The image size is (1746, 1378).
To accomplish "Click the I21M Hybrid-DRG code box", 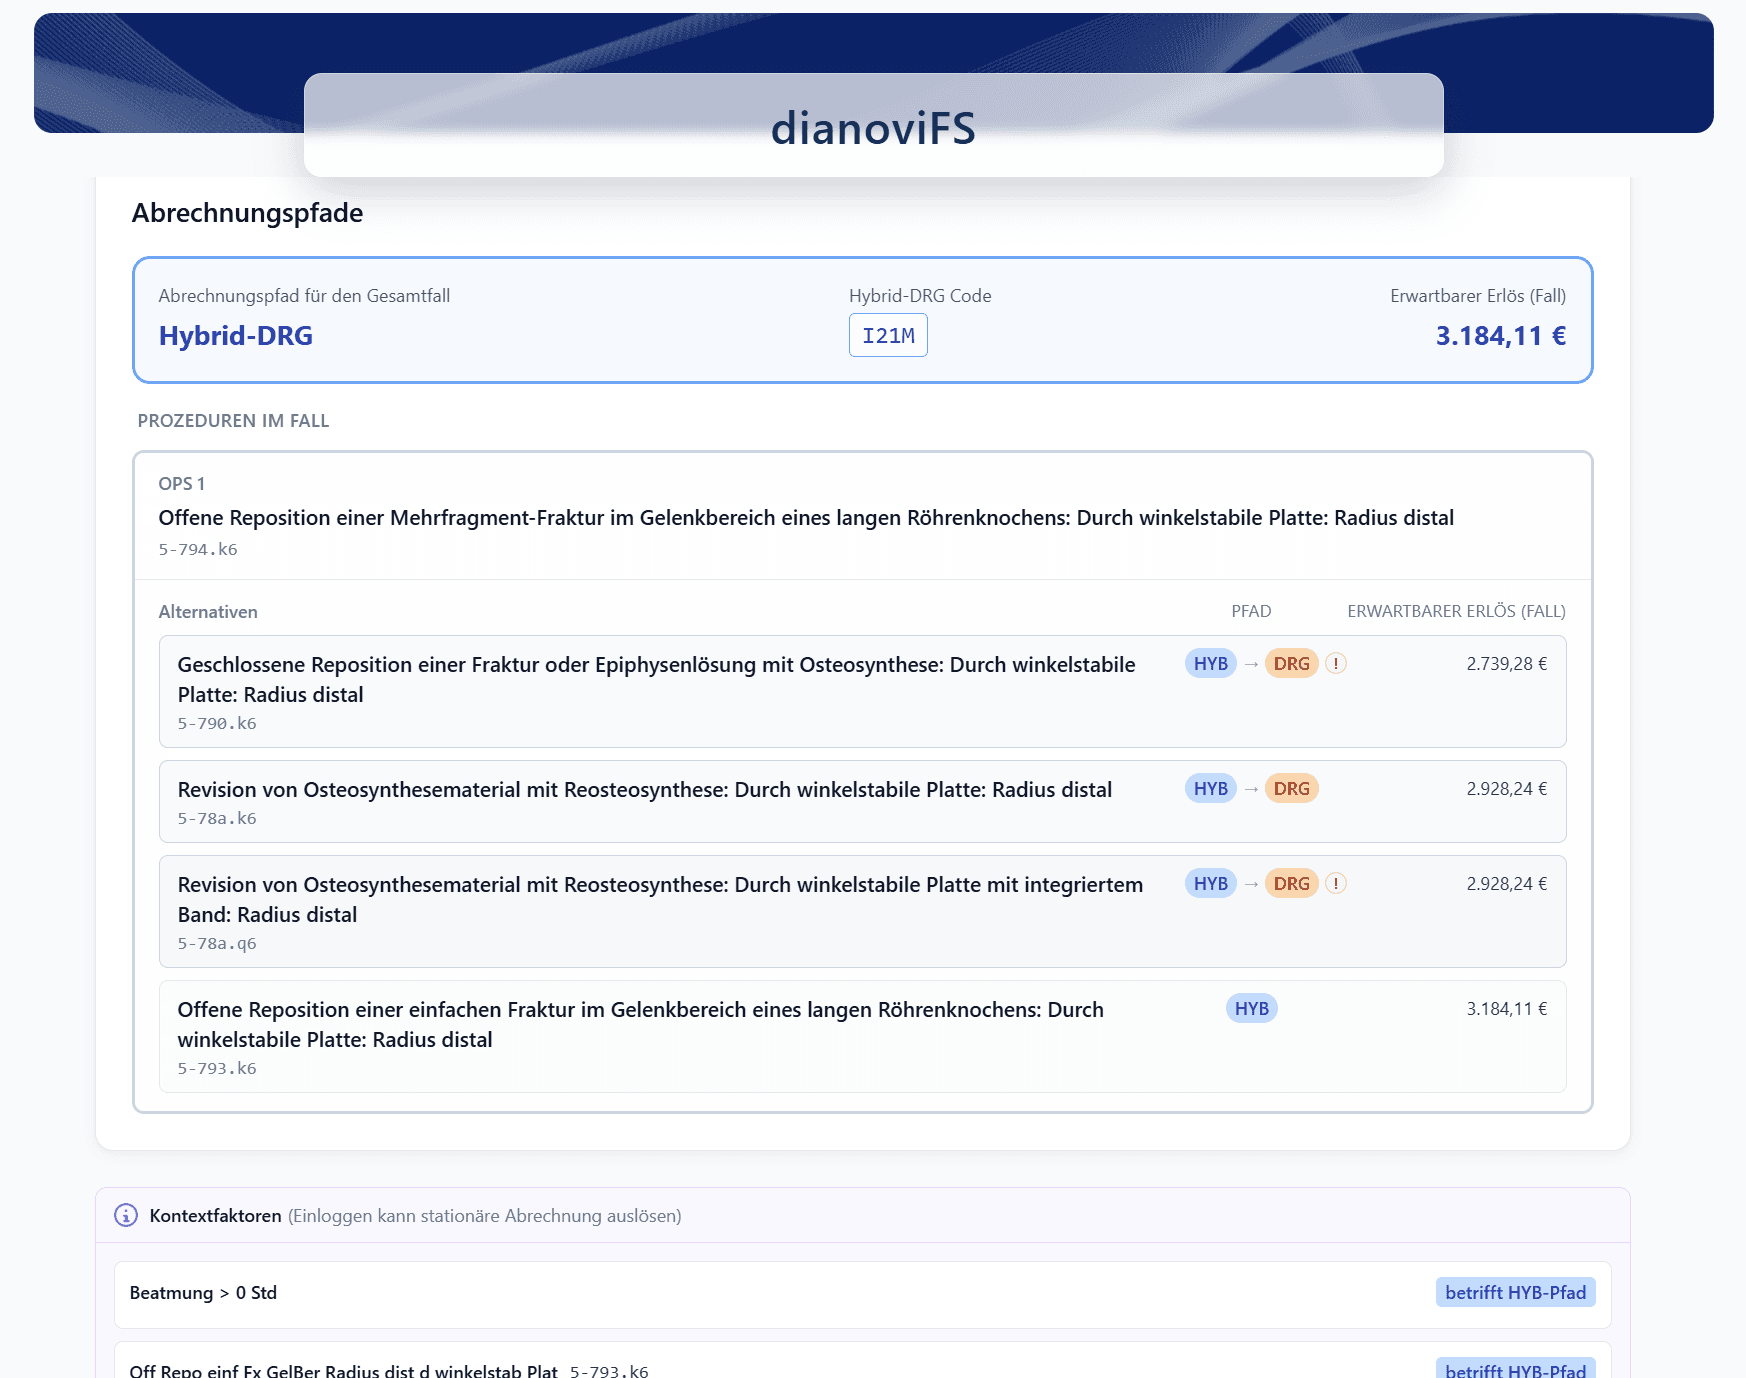I will 888,336.
